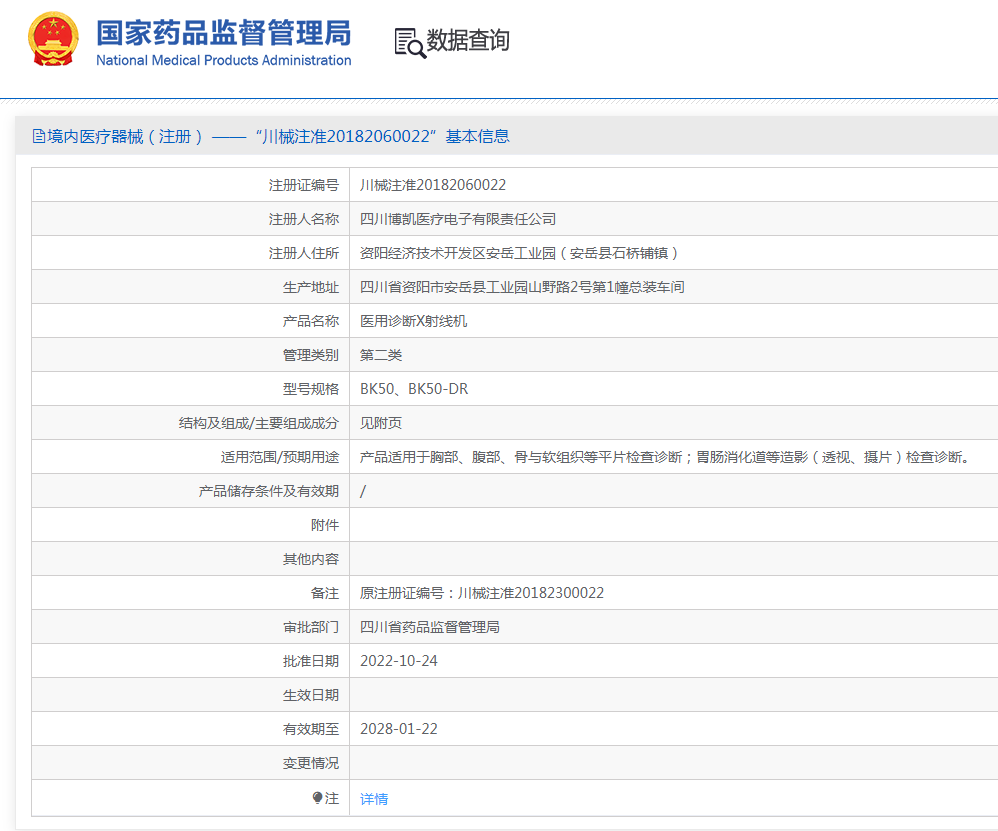
Task: Select the 适用范围 description text
Action: pos(665,457)
